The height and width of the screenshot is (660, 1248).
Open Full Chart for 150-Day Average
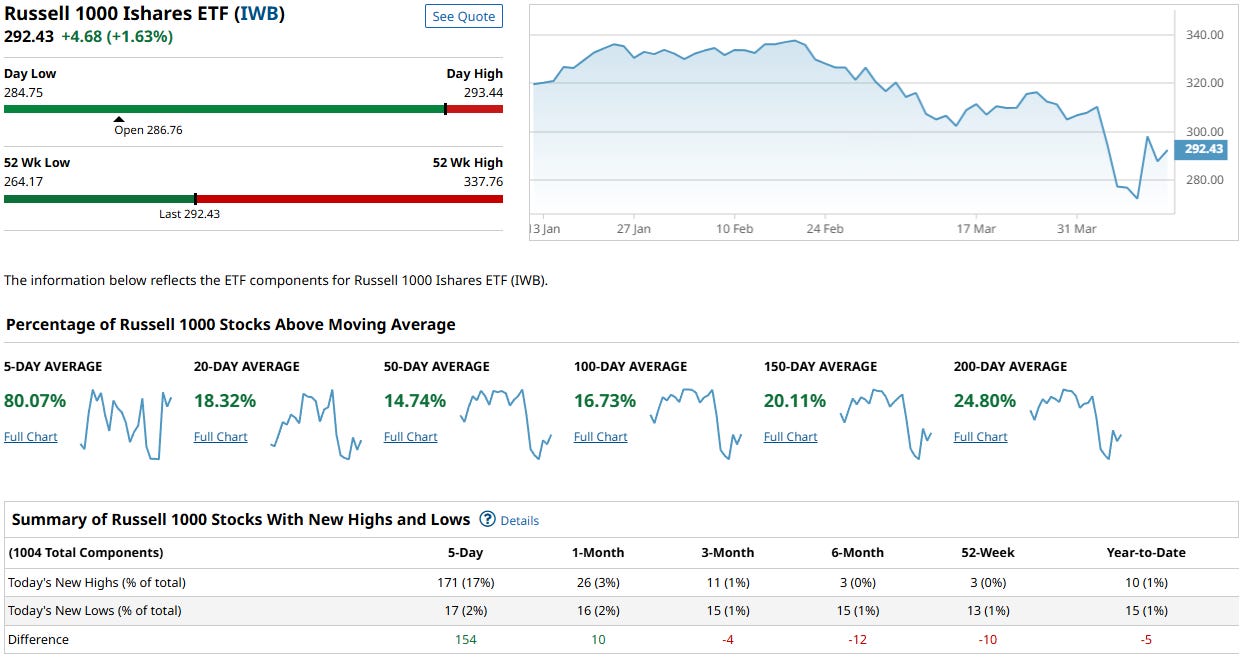point(791,437)
